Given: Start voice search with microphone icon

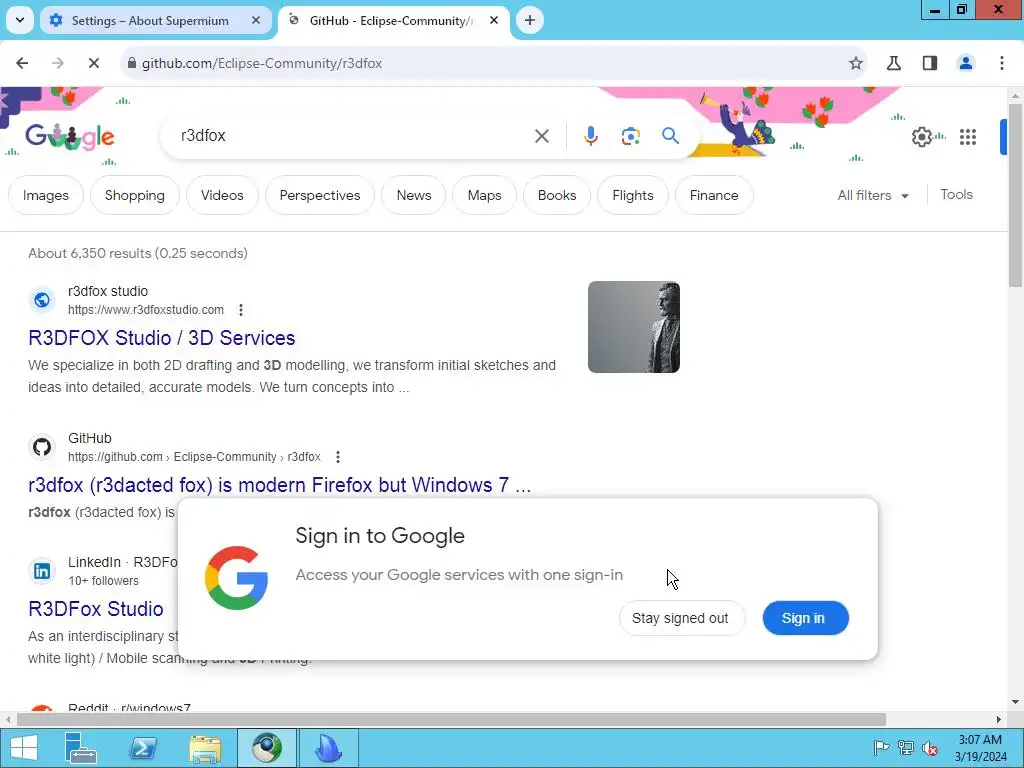Looking at the screenshot, I should [590, 136].
